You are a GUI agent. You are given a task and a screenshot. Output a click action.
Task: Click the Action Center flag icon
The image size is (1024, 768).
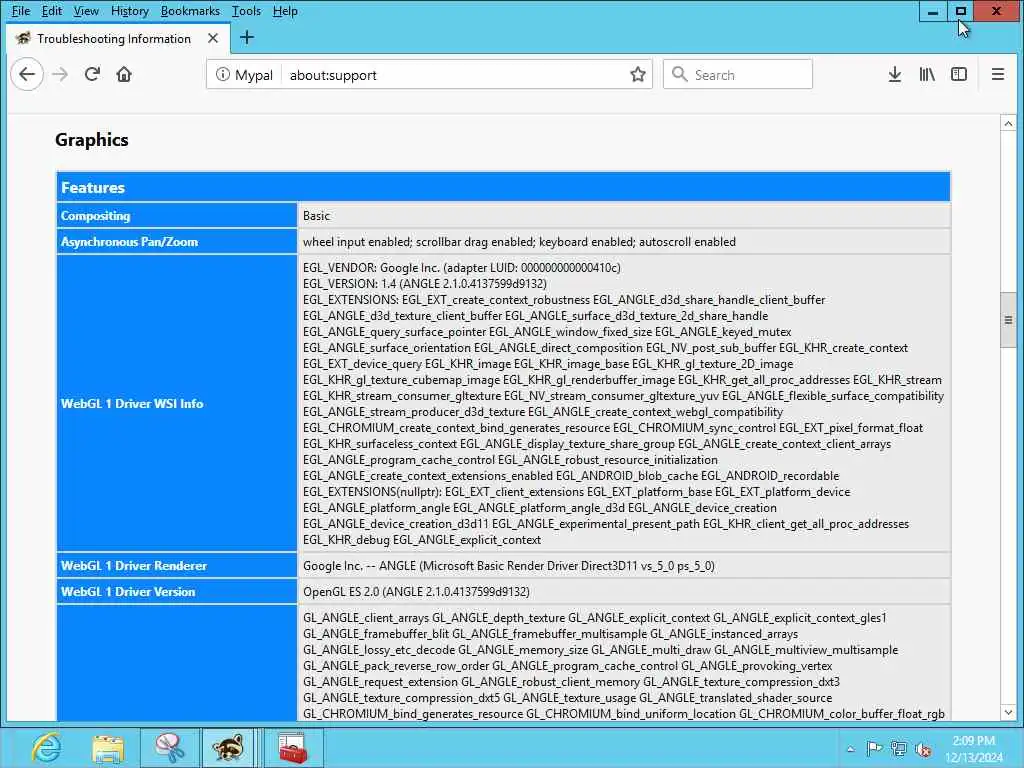coord(874,748)
